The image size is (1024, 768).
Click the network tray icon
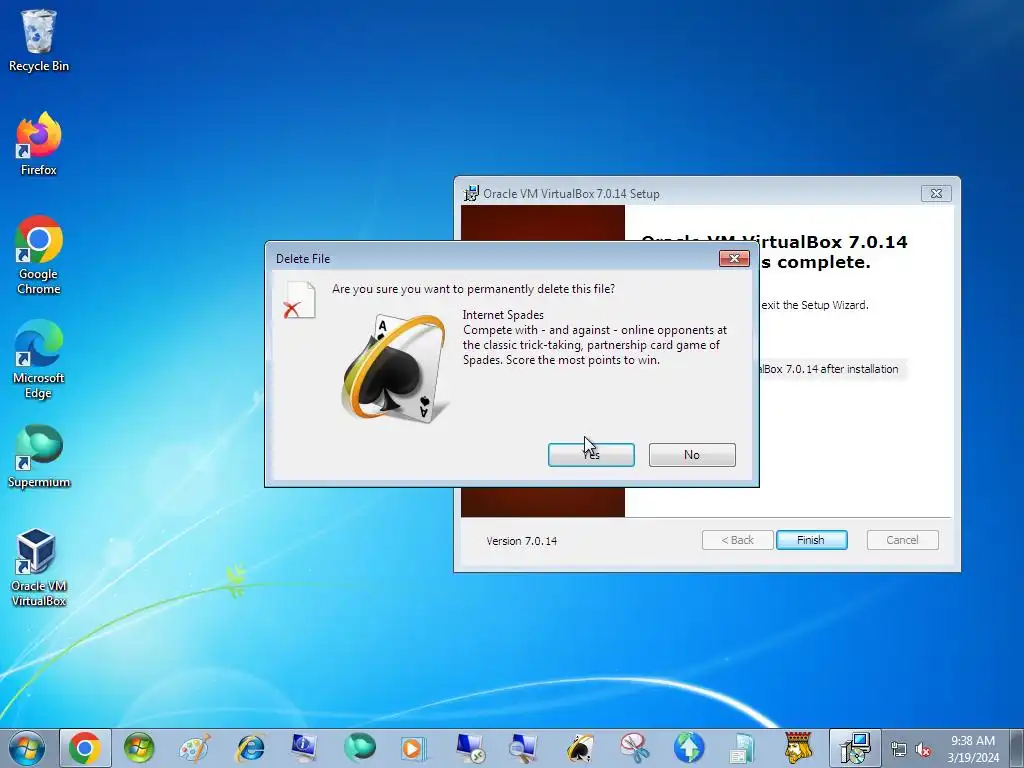point(899,750)
